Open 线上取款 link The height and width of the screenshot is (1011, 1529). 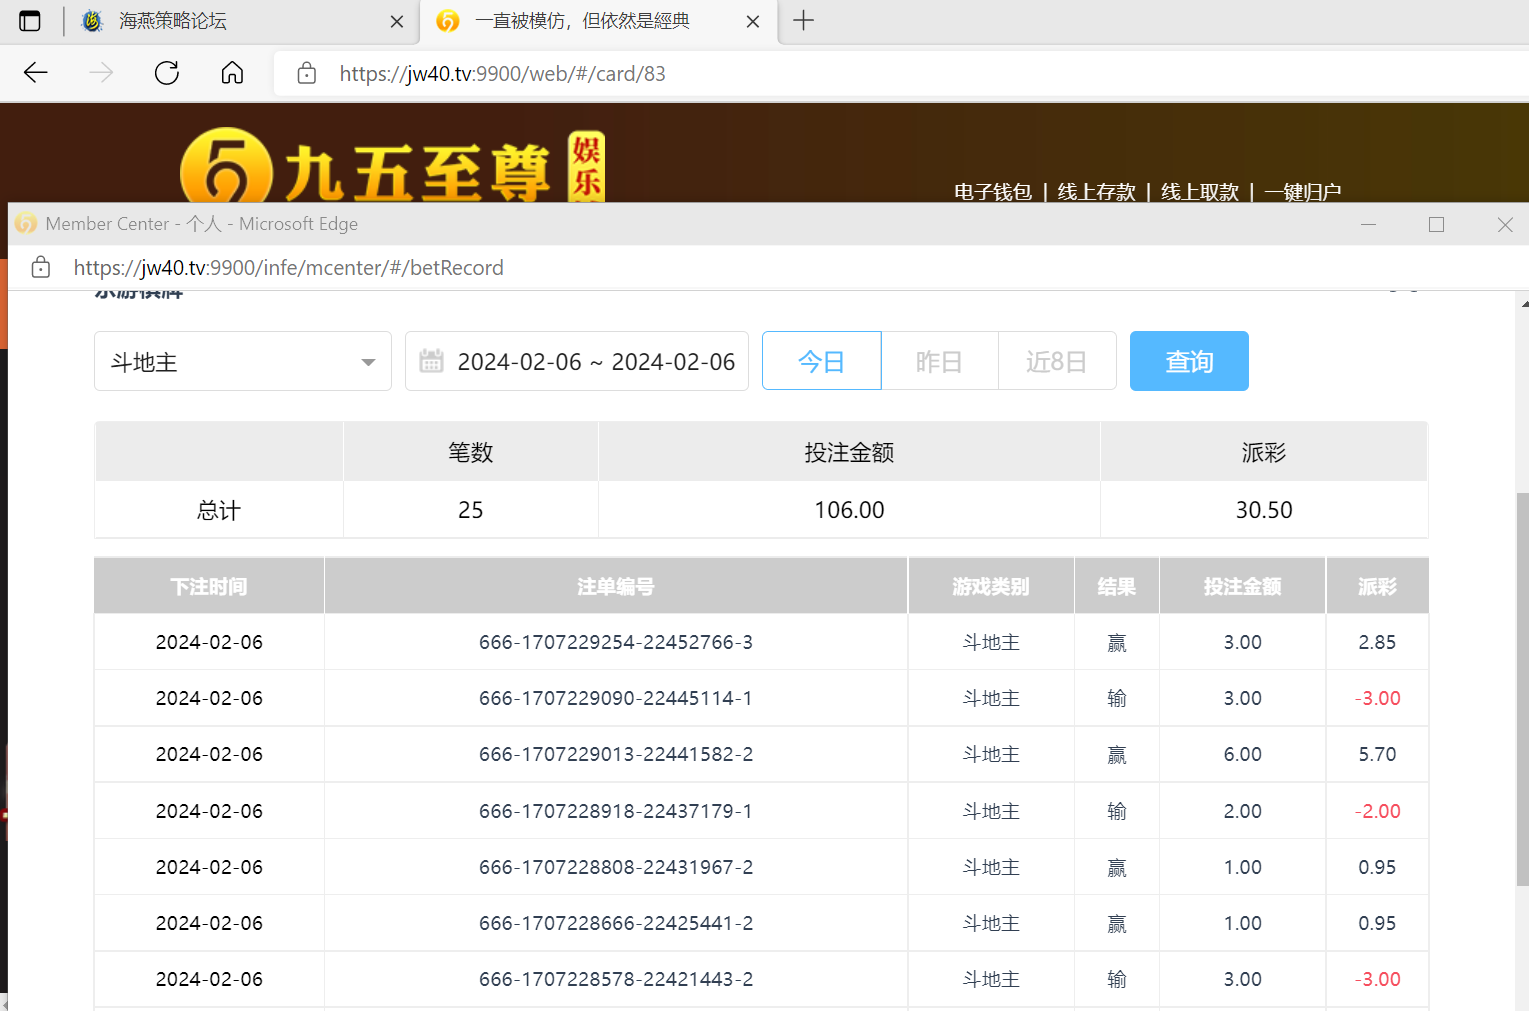(1200, 191)
